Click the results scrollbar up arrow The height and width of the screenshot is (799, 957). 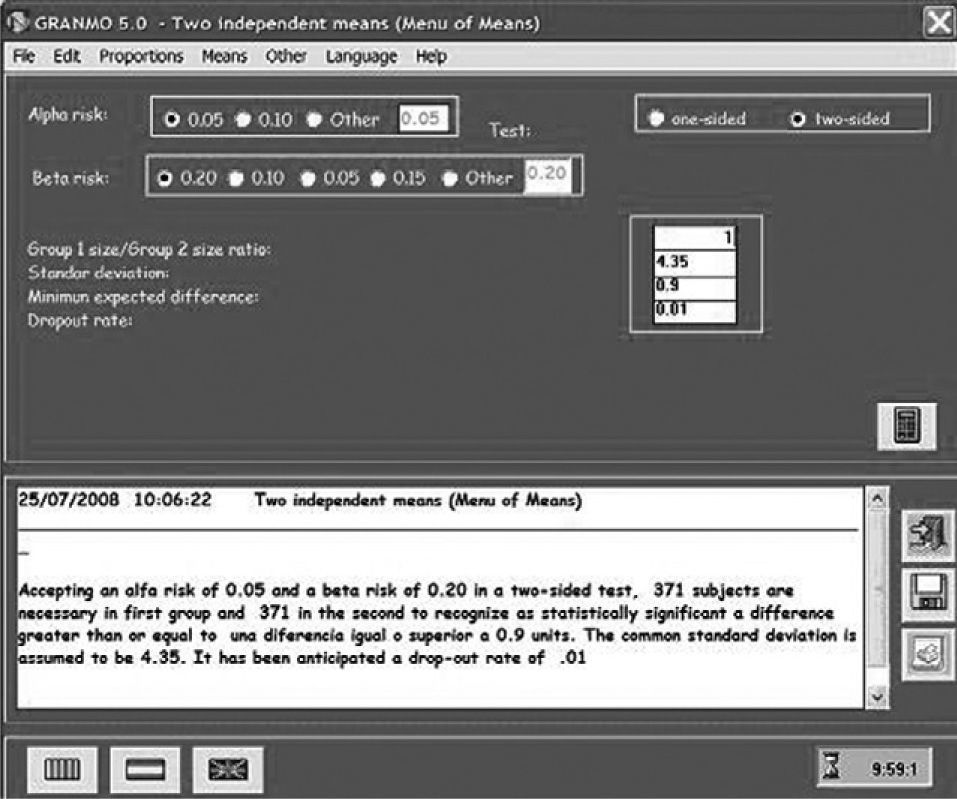pos(876,497)
